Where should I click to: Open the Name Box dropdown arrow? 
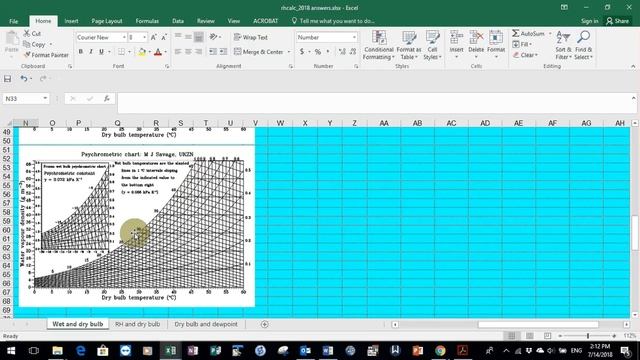pos(45,99)
